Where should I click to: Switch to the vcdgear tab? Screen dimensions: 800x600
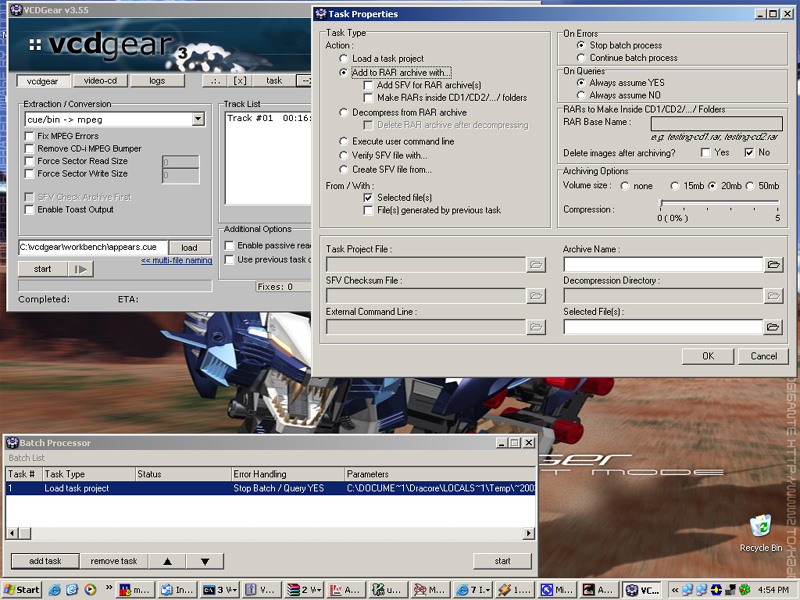click(42, 81)
